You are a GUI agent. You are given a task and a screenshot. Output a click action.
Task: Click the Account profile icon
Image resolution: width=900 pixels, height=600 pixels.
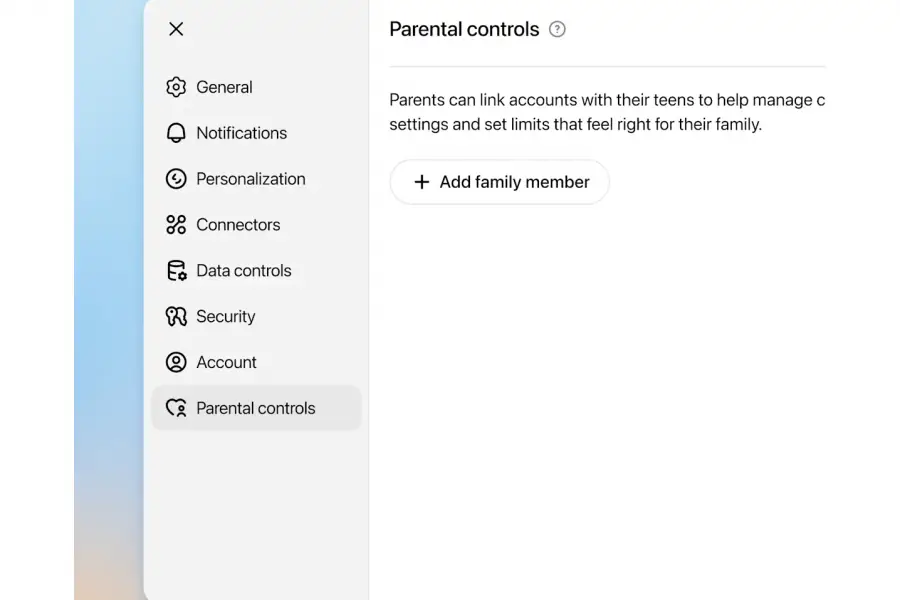tap(176, 362)
